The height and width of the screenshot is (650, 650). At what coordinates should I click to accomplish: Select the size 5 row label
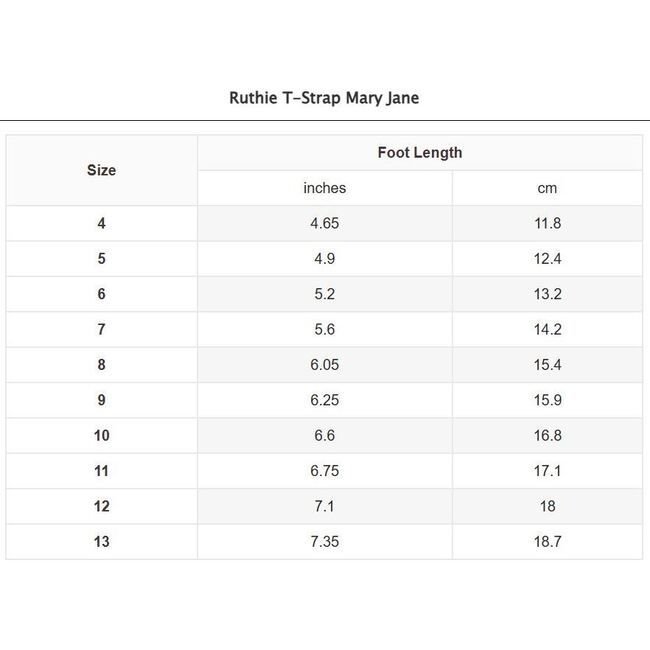click(101, 259)
